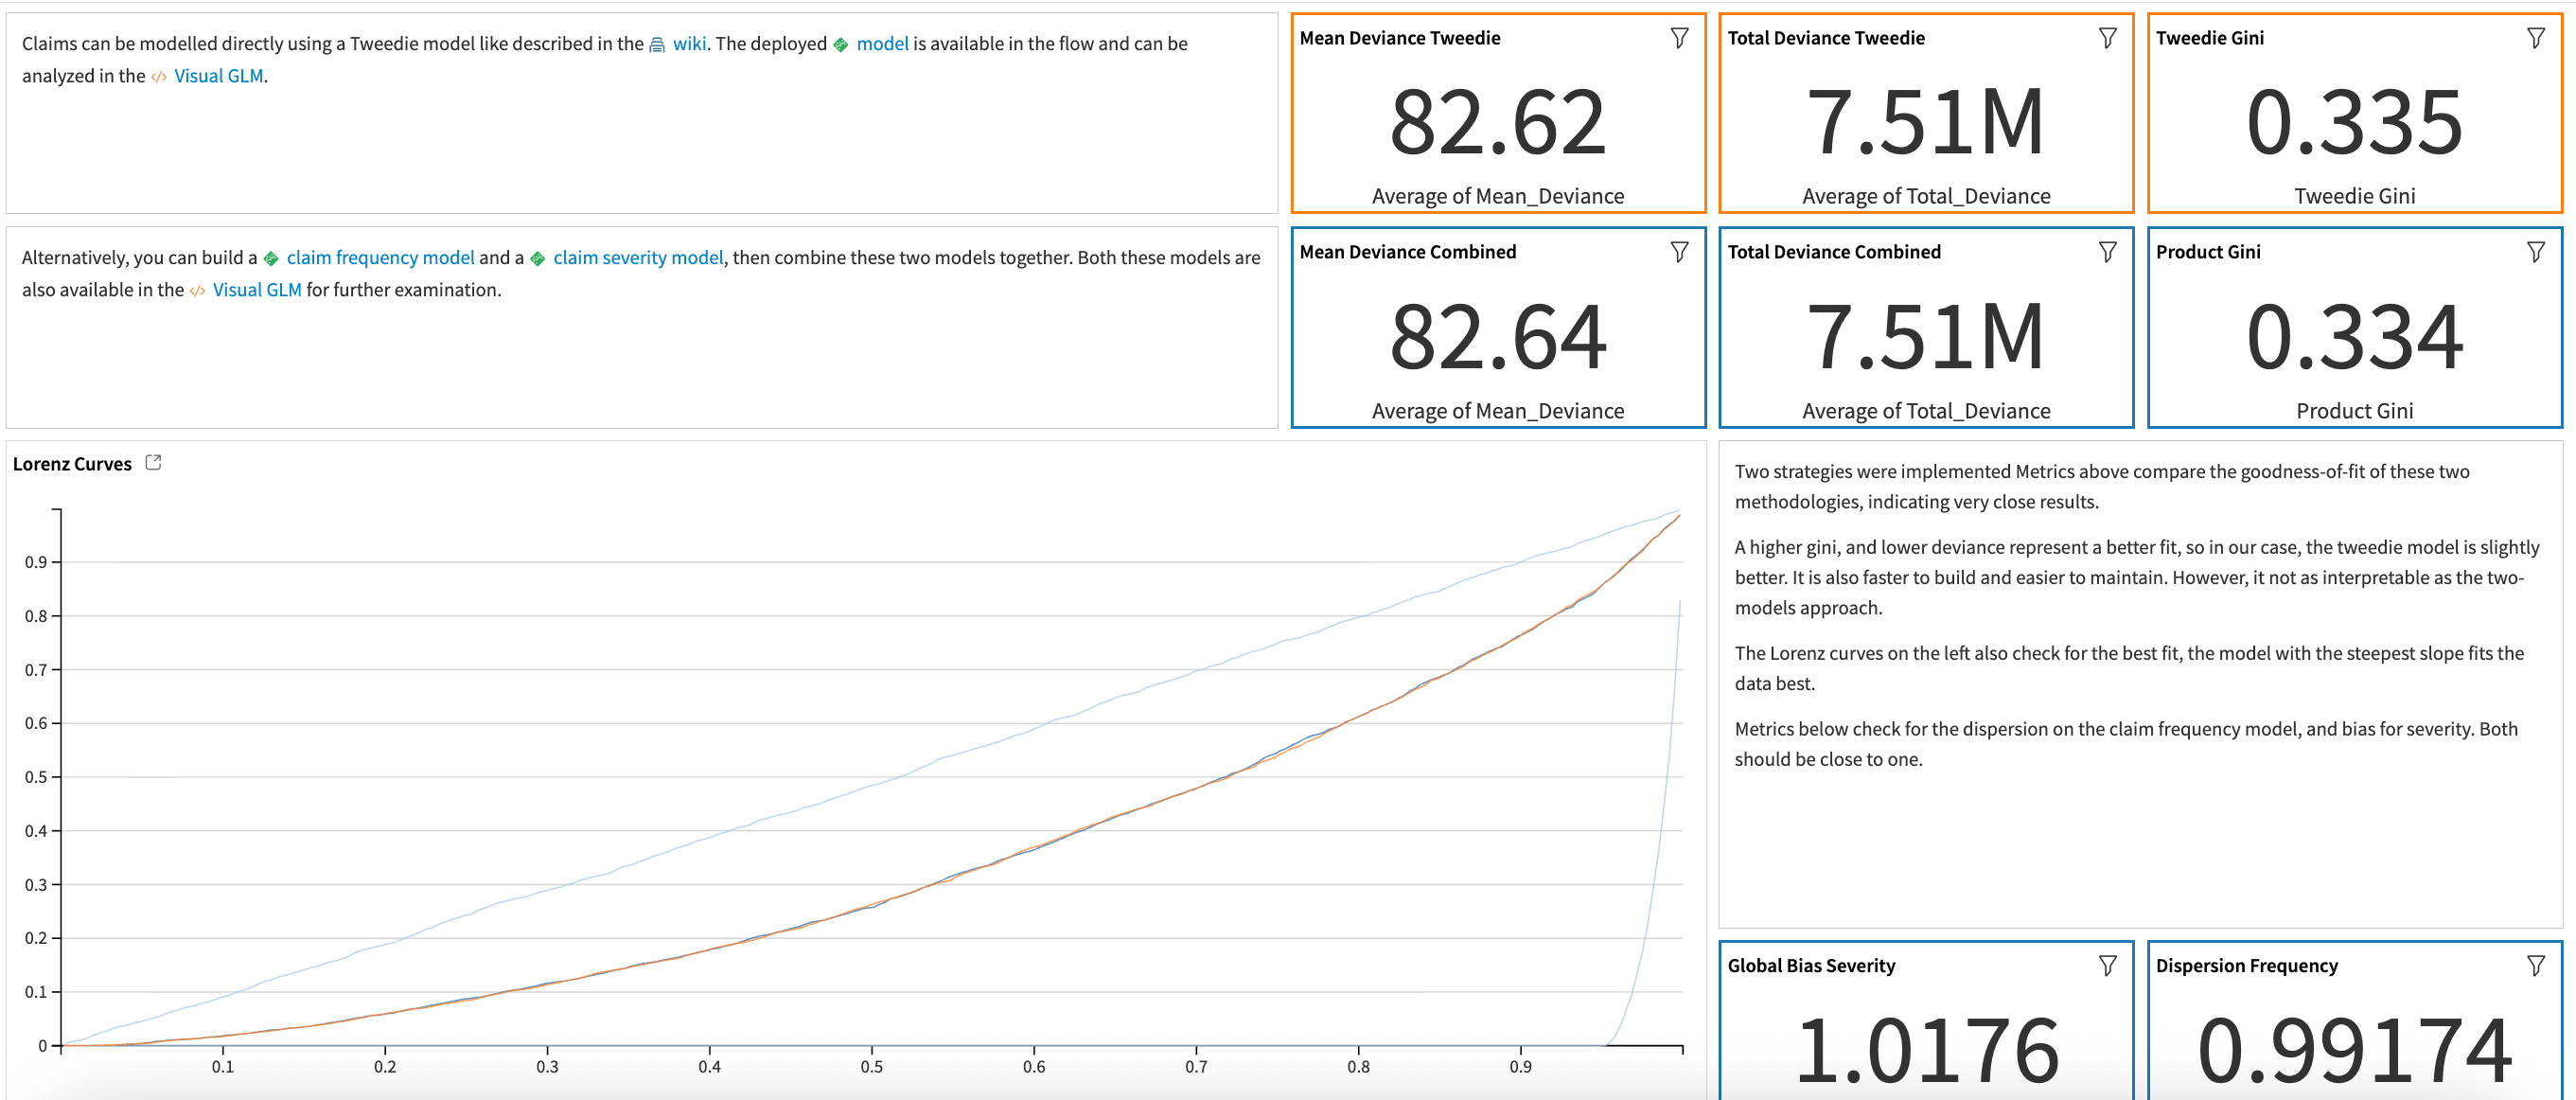The width and height of the screenshot is (2576, 1100).
Task: Click the wiki page icon beside the wiki link
Action: pyautogui.click(x=655, y=44)
